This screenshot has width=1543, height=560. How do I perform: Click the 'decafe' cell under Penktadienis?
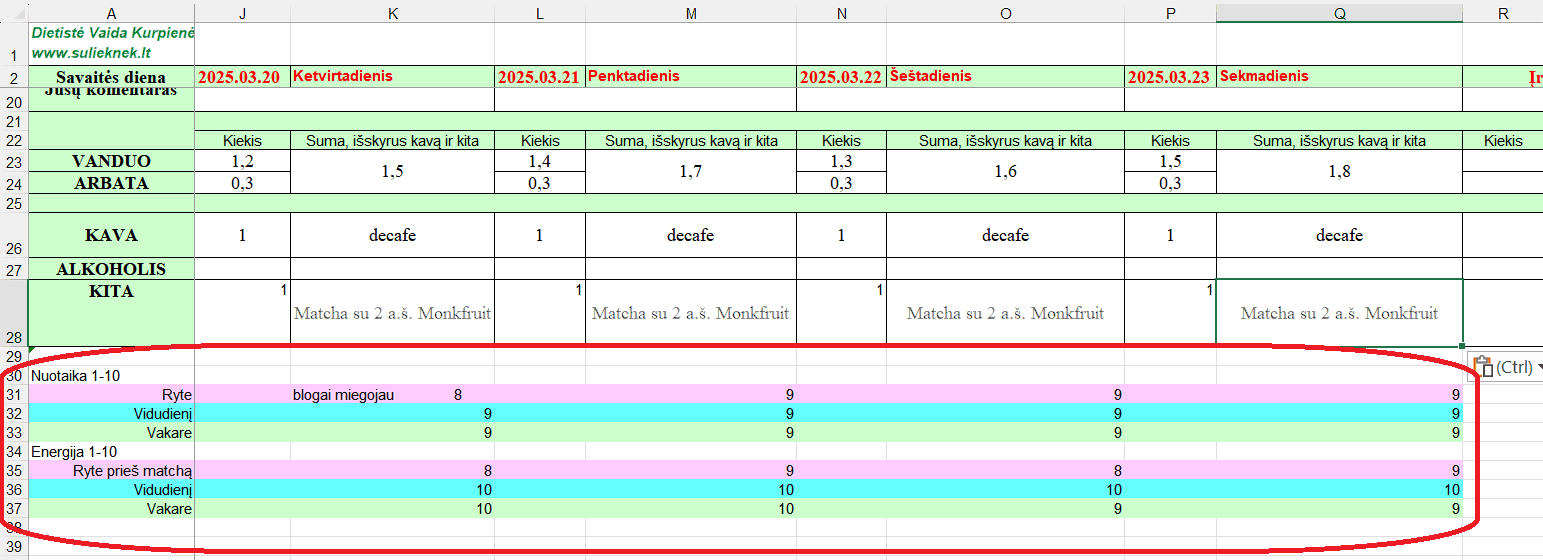[x=690, y=236]
